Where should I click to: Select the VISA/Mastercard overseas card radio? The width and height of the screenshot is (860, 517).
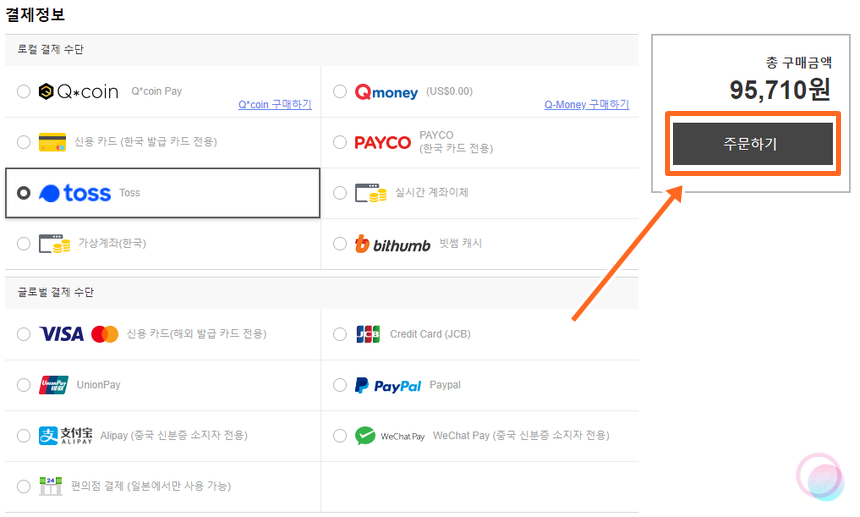click(x=24, y=334)
